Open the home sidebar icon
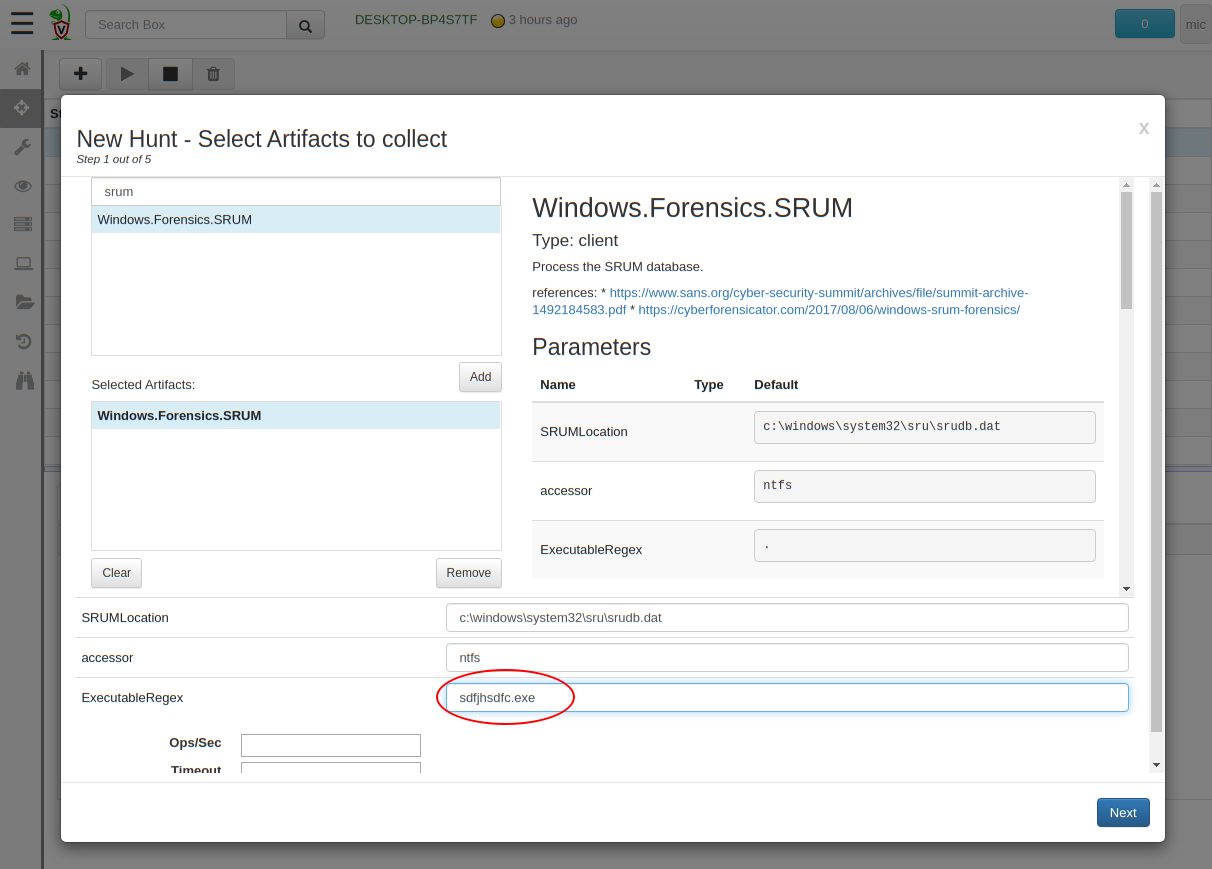The height and width of the screenshot is (869, 1212). click(22, 69)
